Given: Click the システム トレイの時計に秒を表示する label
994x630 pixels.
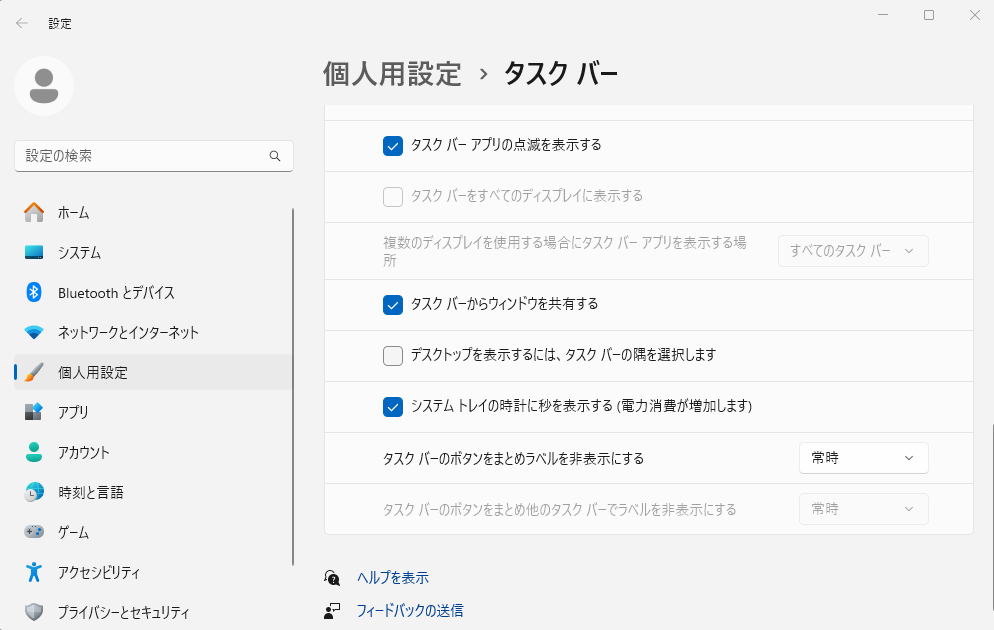Looking at the screenshot, I should [x=581, y=406].
